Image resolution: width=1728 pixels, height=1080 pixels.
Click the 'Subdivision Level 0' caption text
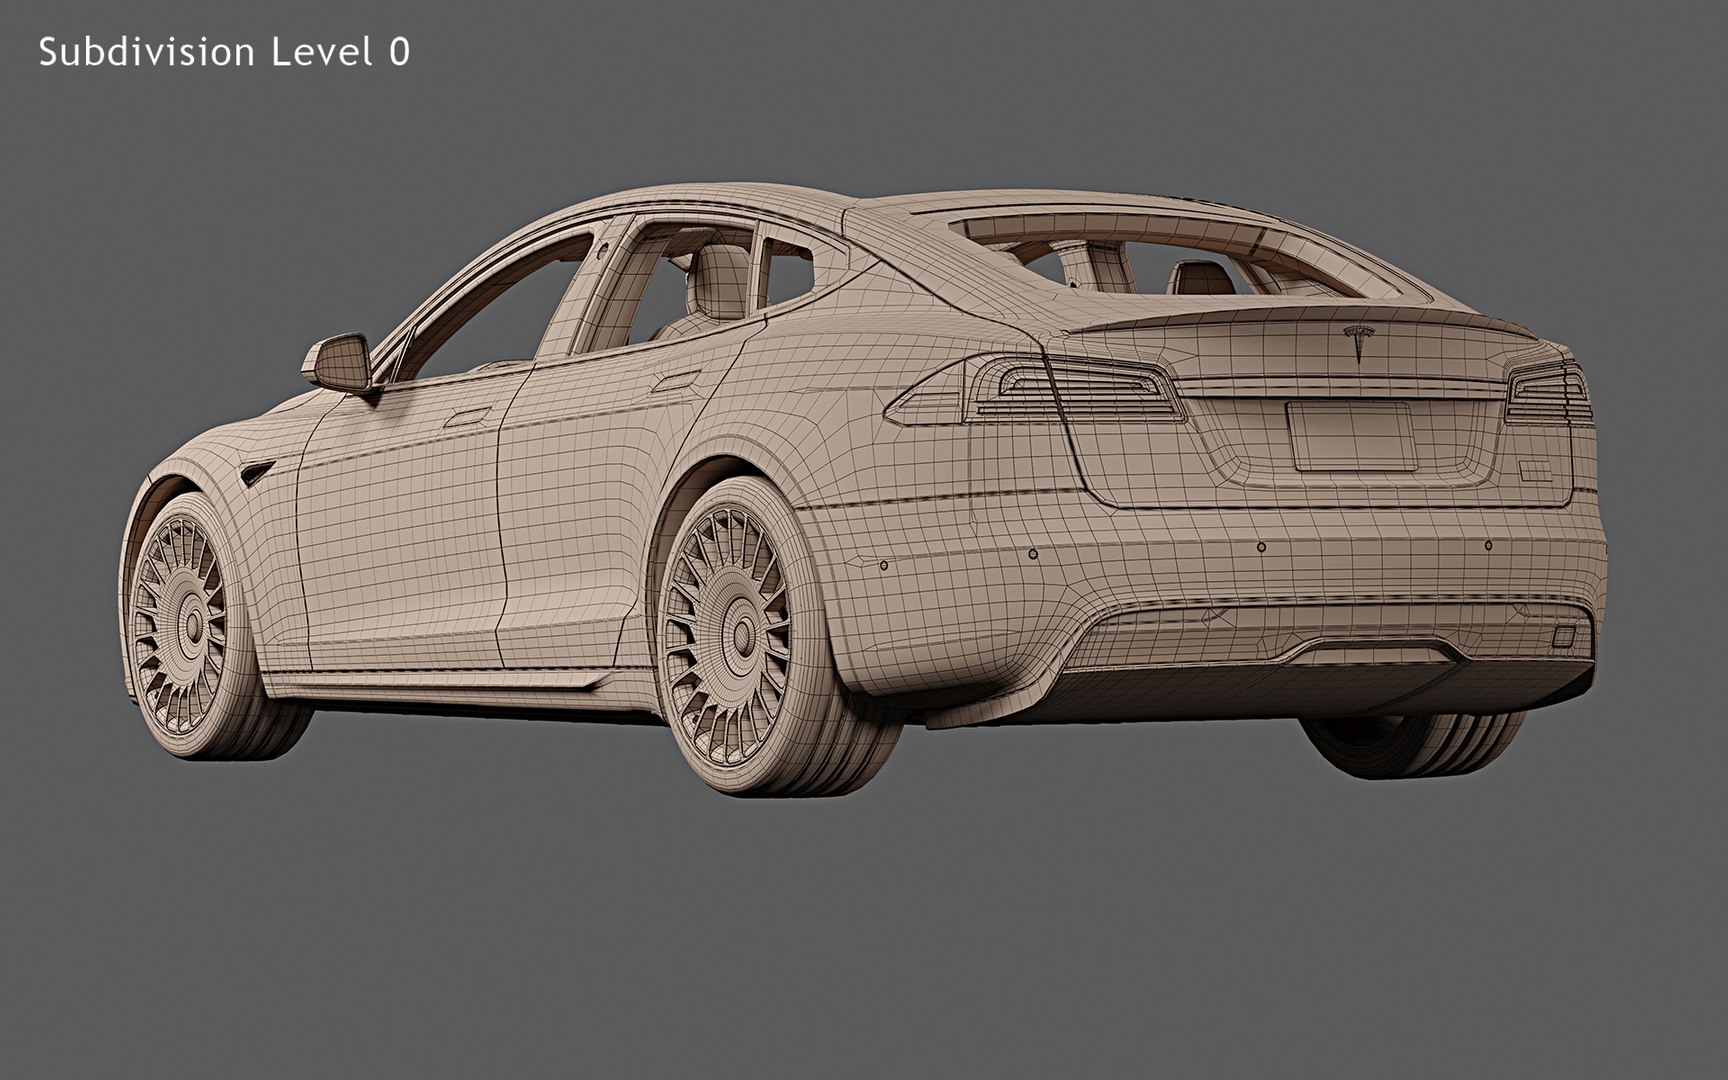[x=224, y=52]
